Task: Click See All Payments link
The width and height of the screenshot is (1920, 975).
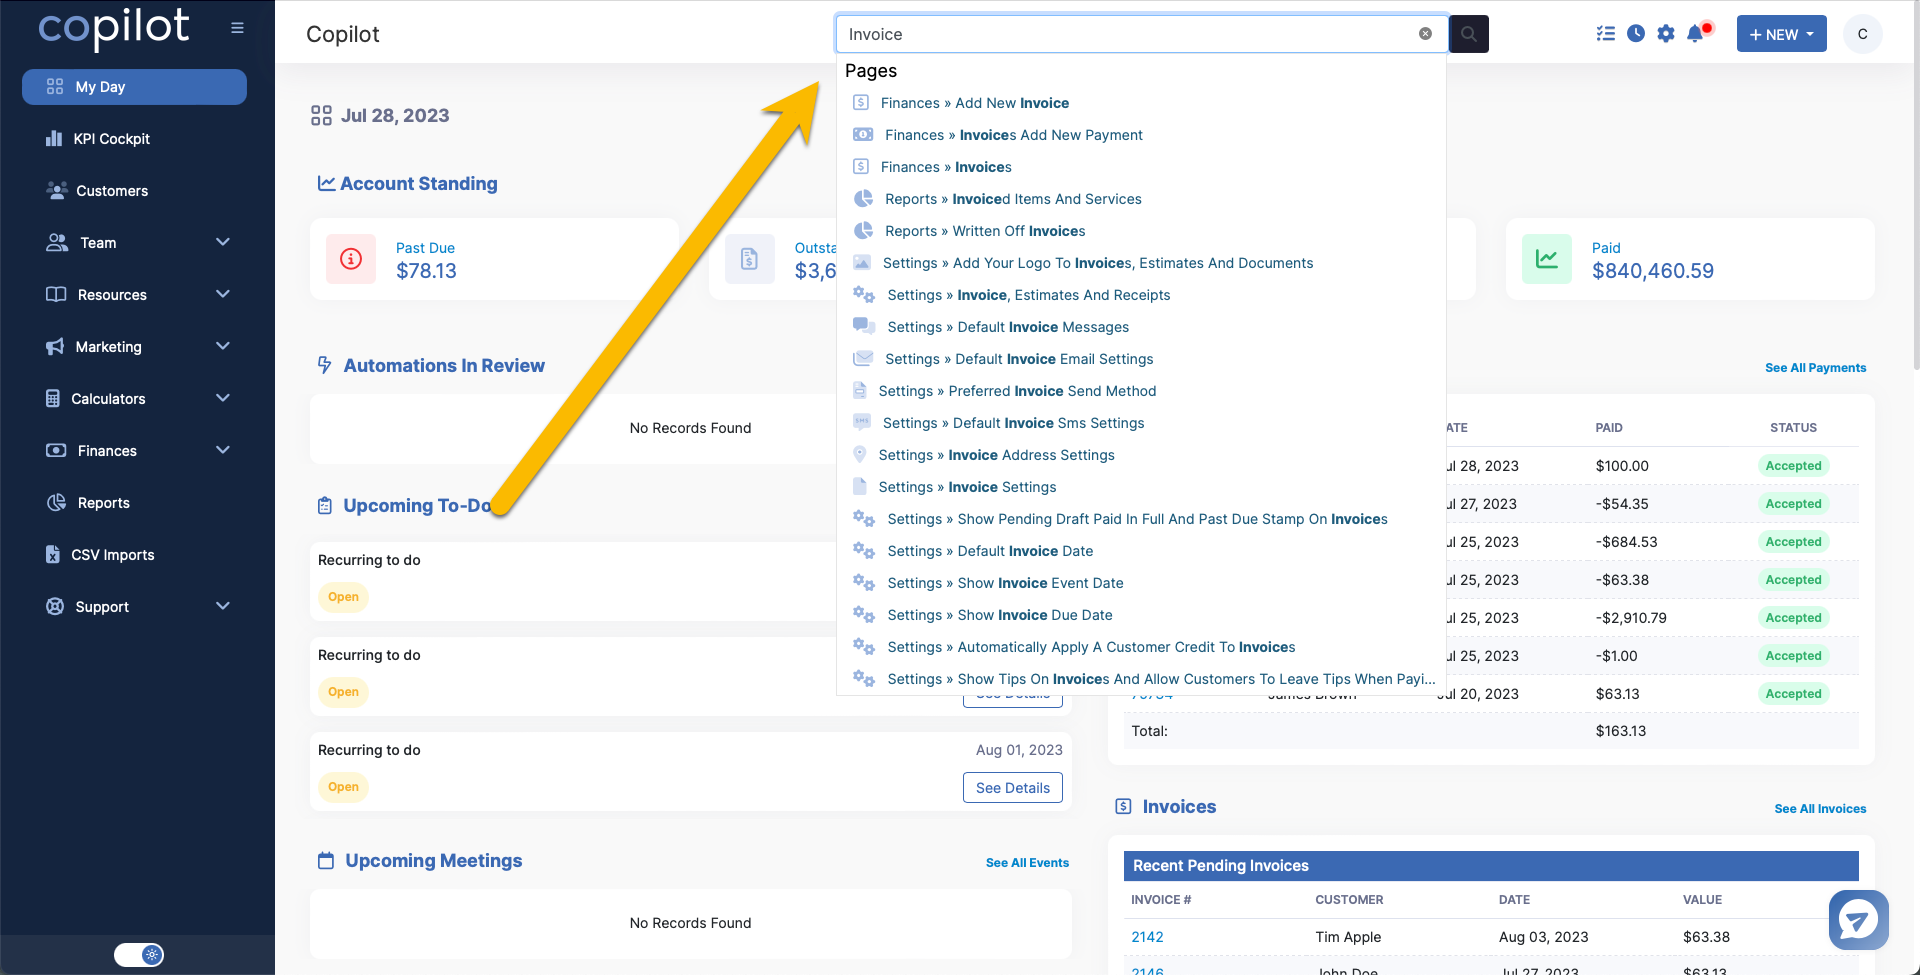Action: pos(1815,368)
